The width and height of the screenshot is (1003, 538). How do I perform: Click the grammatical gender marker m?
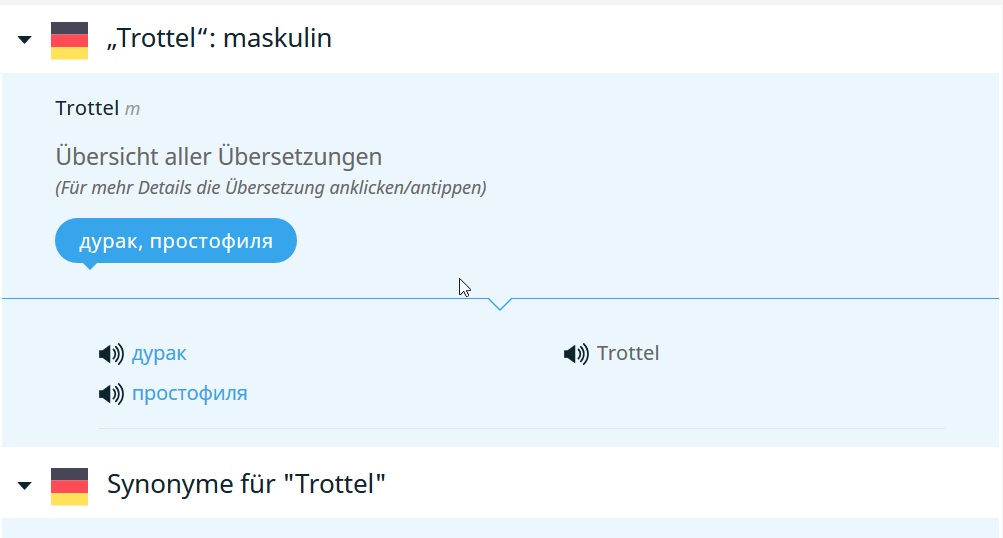(x=132, y=109)
